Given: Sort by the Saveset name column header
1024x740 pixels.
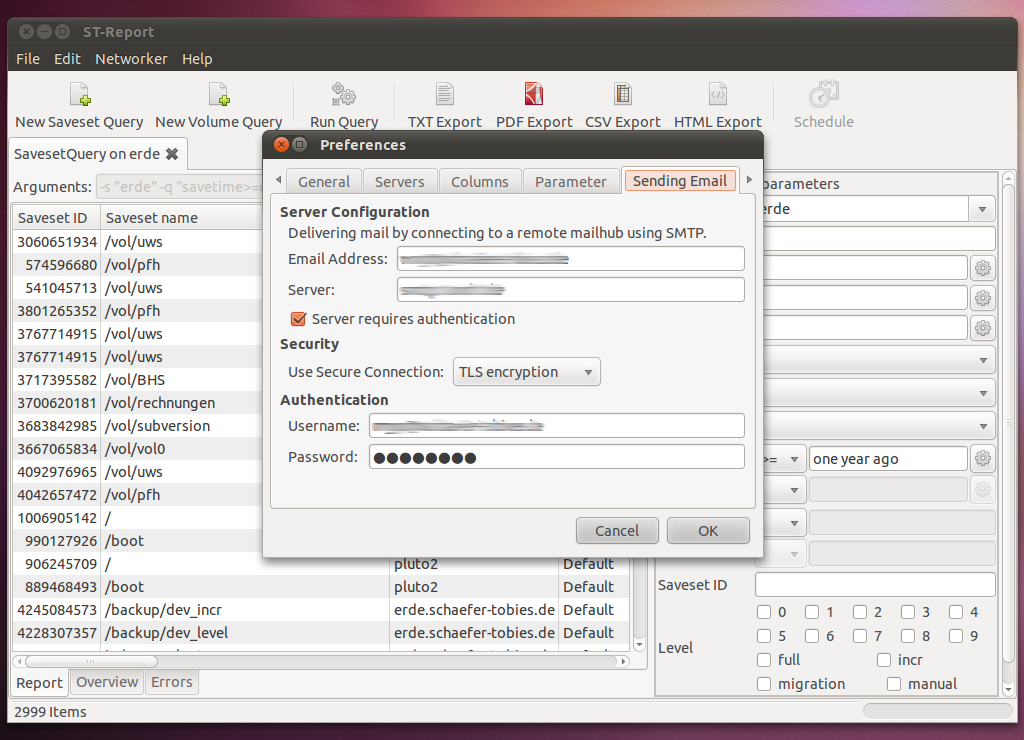Looking at the screenshot, I should 182,217.
